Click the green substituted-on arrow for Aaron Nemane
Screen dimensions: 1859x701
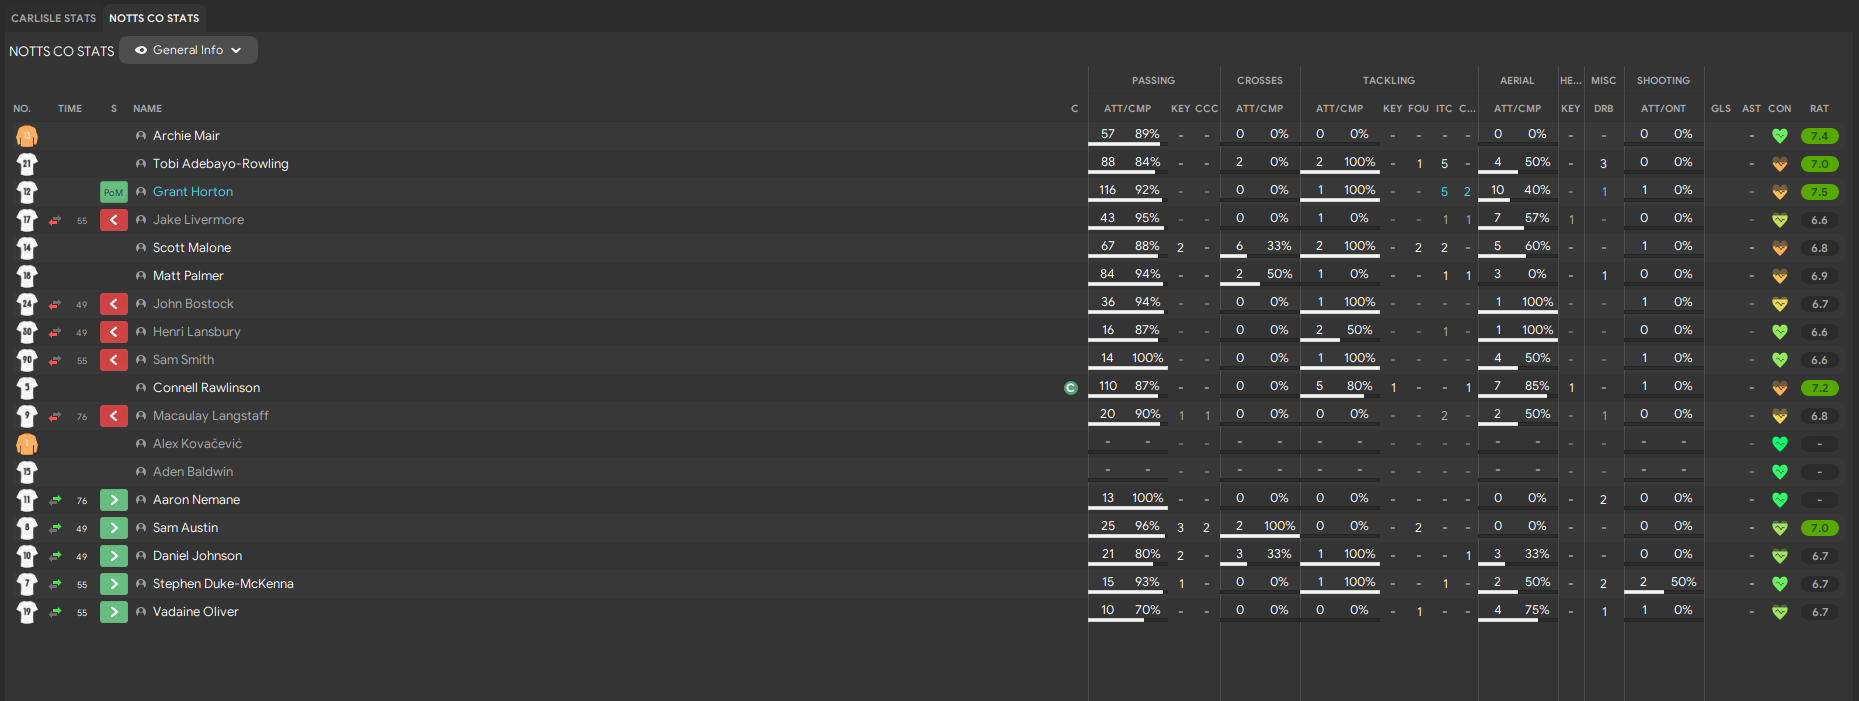[x=114, y=500]
